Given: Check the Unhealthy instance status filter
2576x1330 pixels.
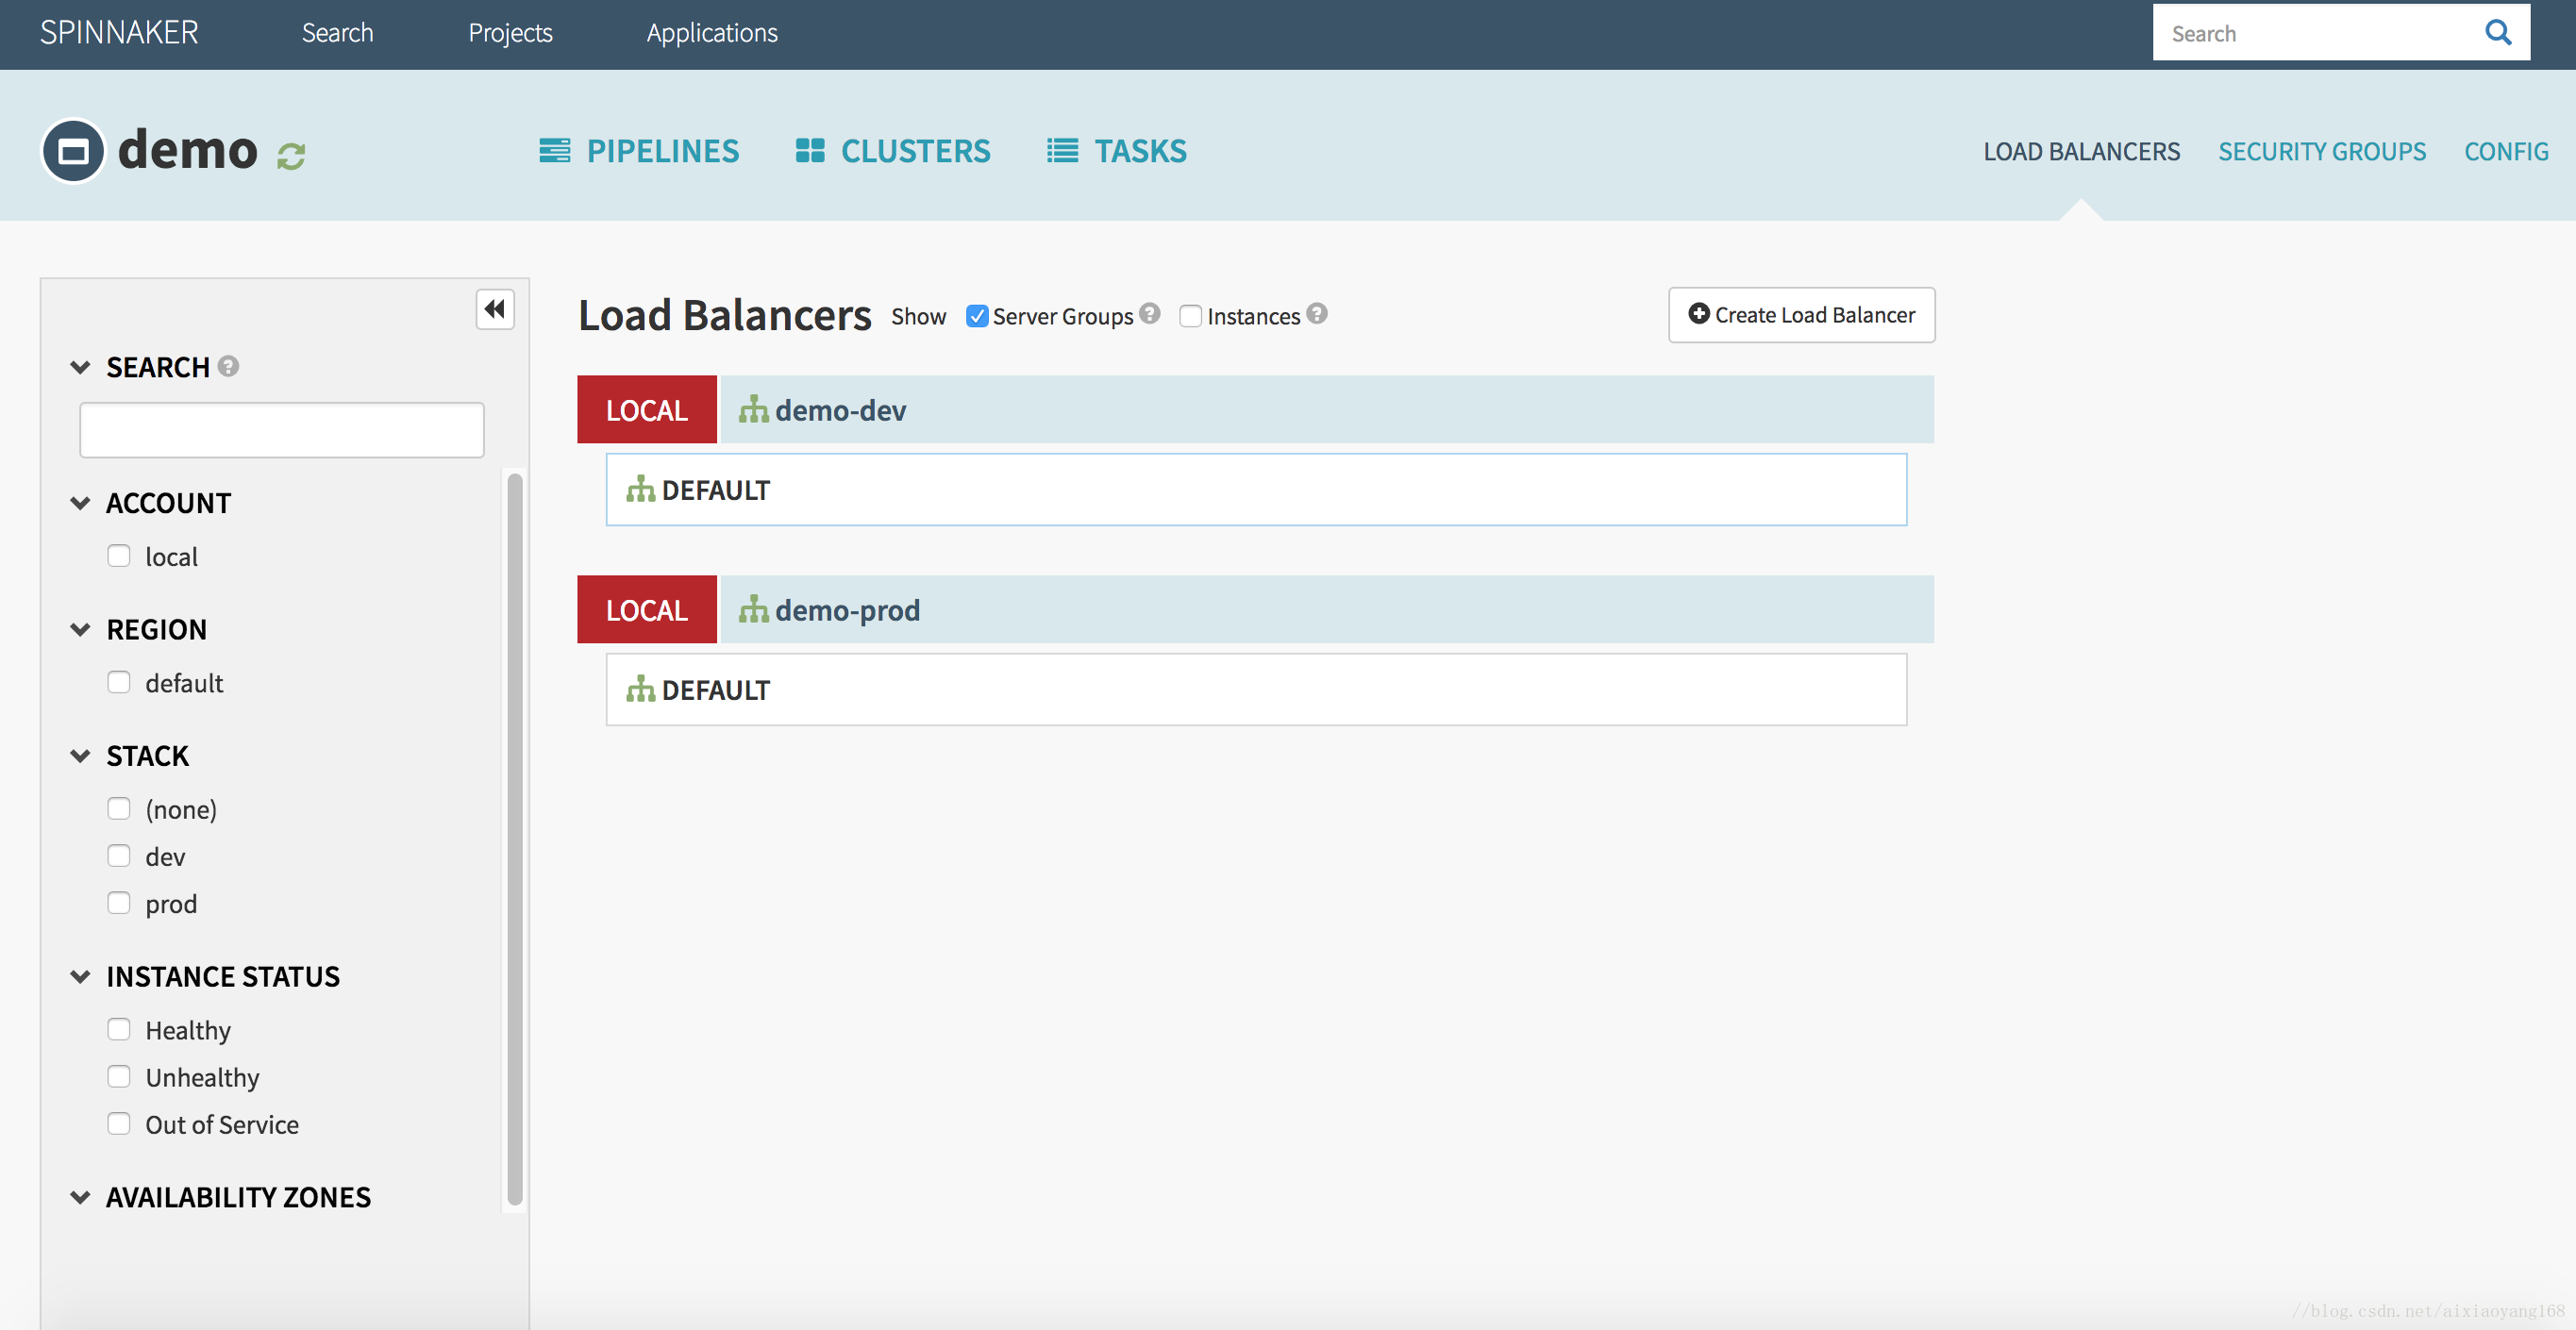Looking at the screenshot, I should click(x=119, y=1076).
